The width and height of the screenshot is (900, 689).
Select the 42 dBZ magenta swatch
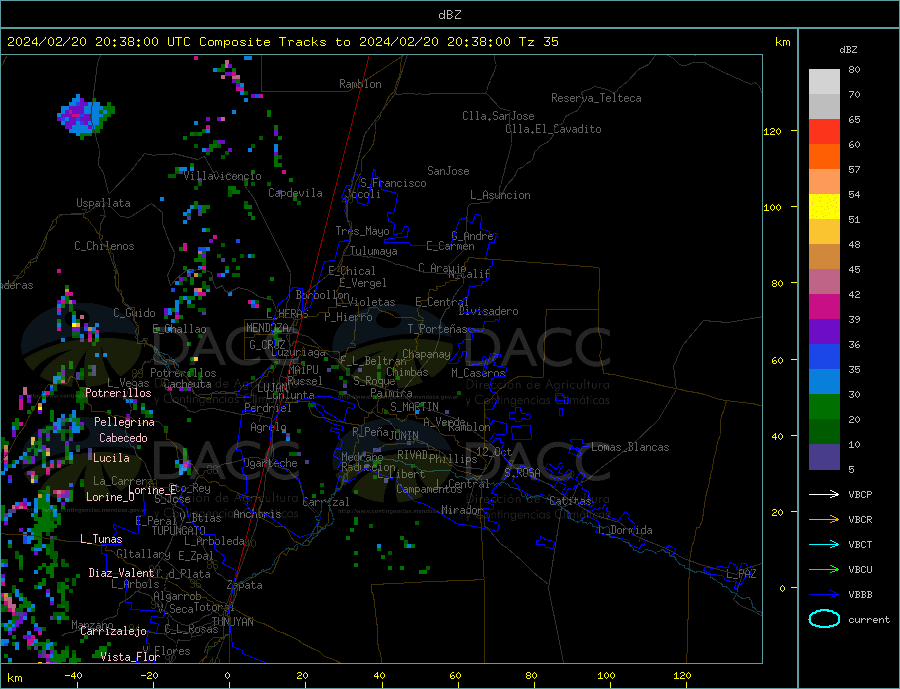pyautogui.click(x=824, y=307)
